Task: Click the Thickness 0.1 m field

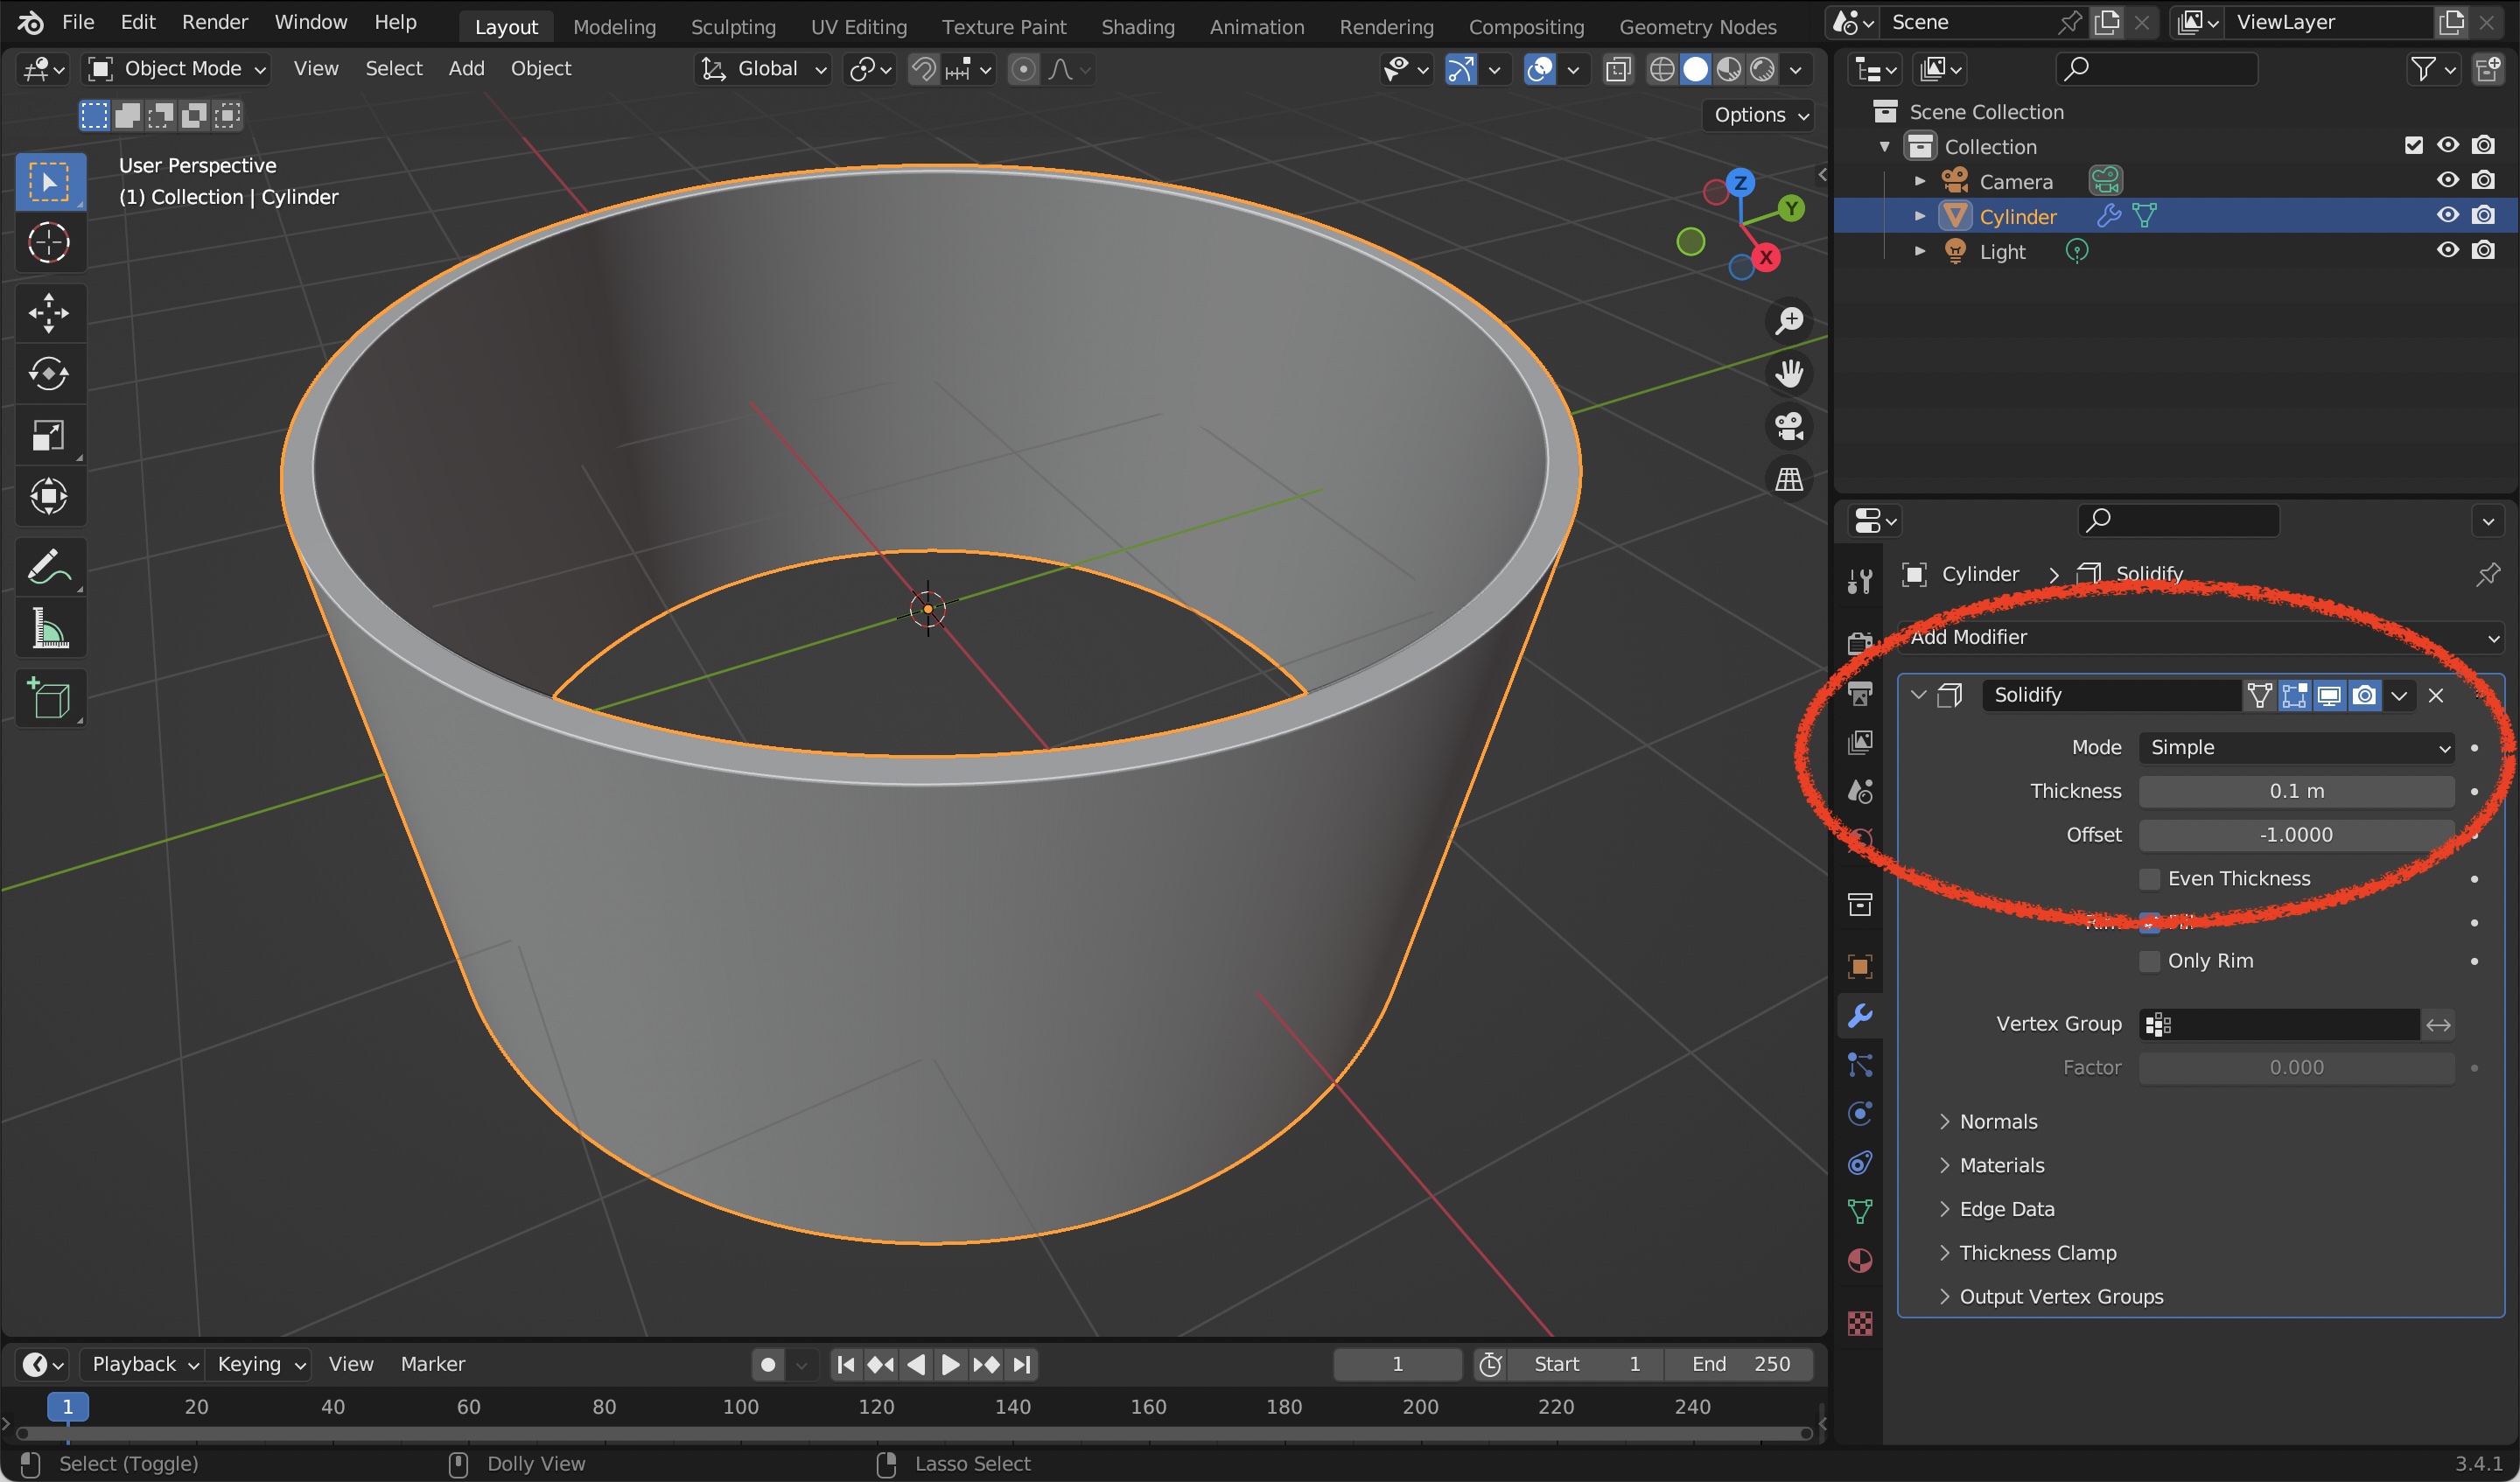Action: click(x=2296, y=791)
